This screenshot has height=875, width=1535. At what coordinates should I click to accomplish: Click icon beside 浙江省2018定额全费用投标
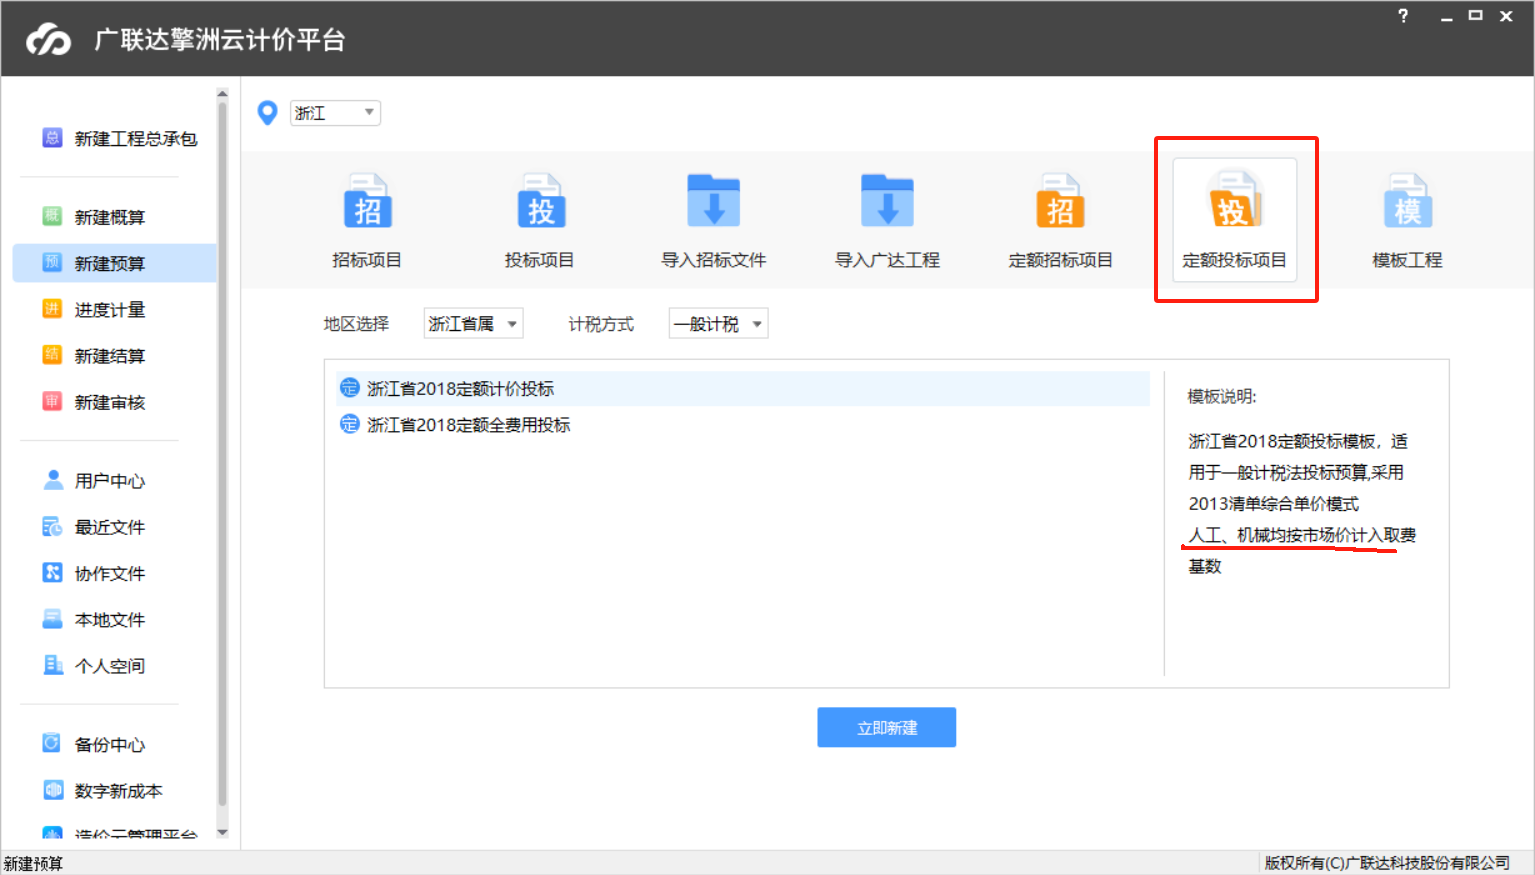349,424
